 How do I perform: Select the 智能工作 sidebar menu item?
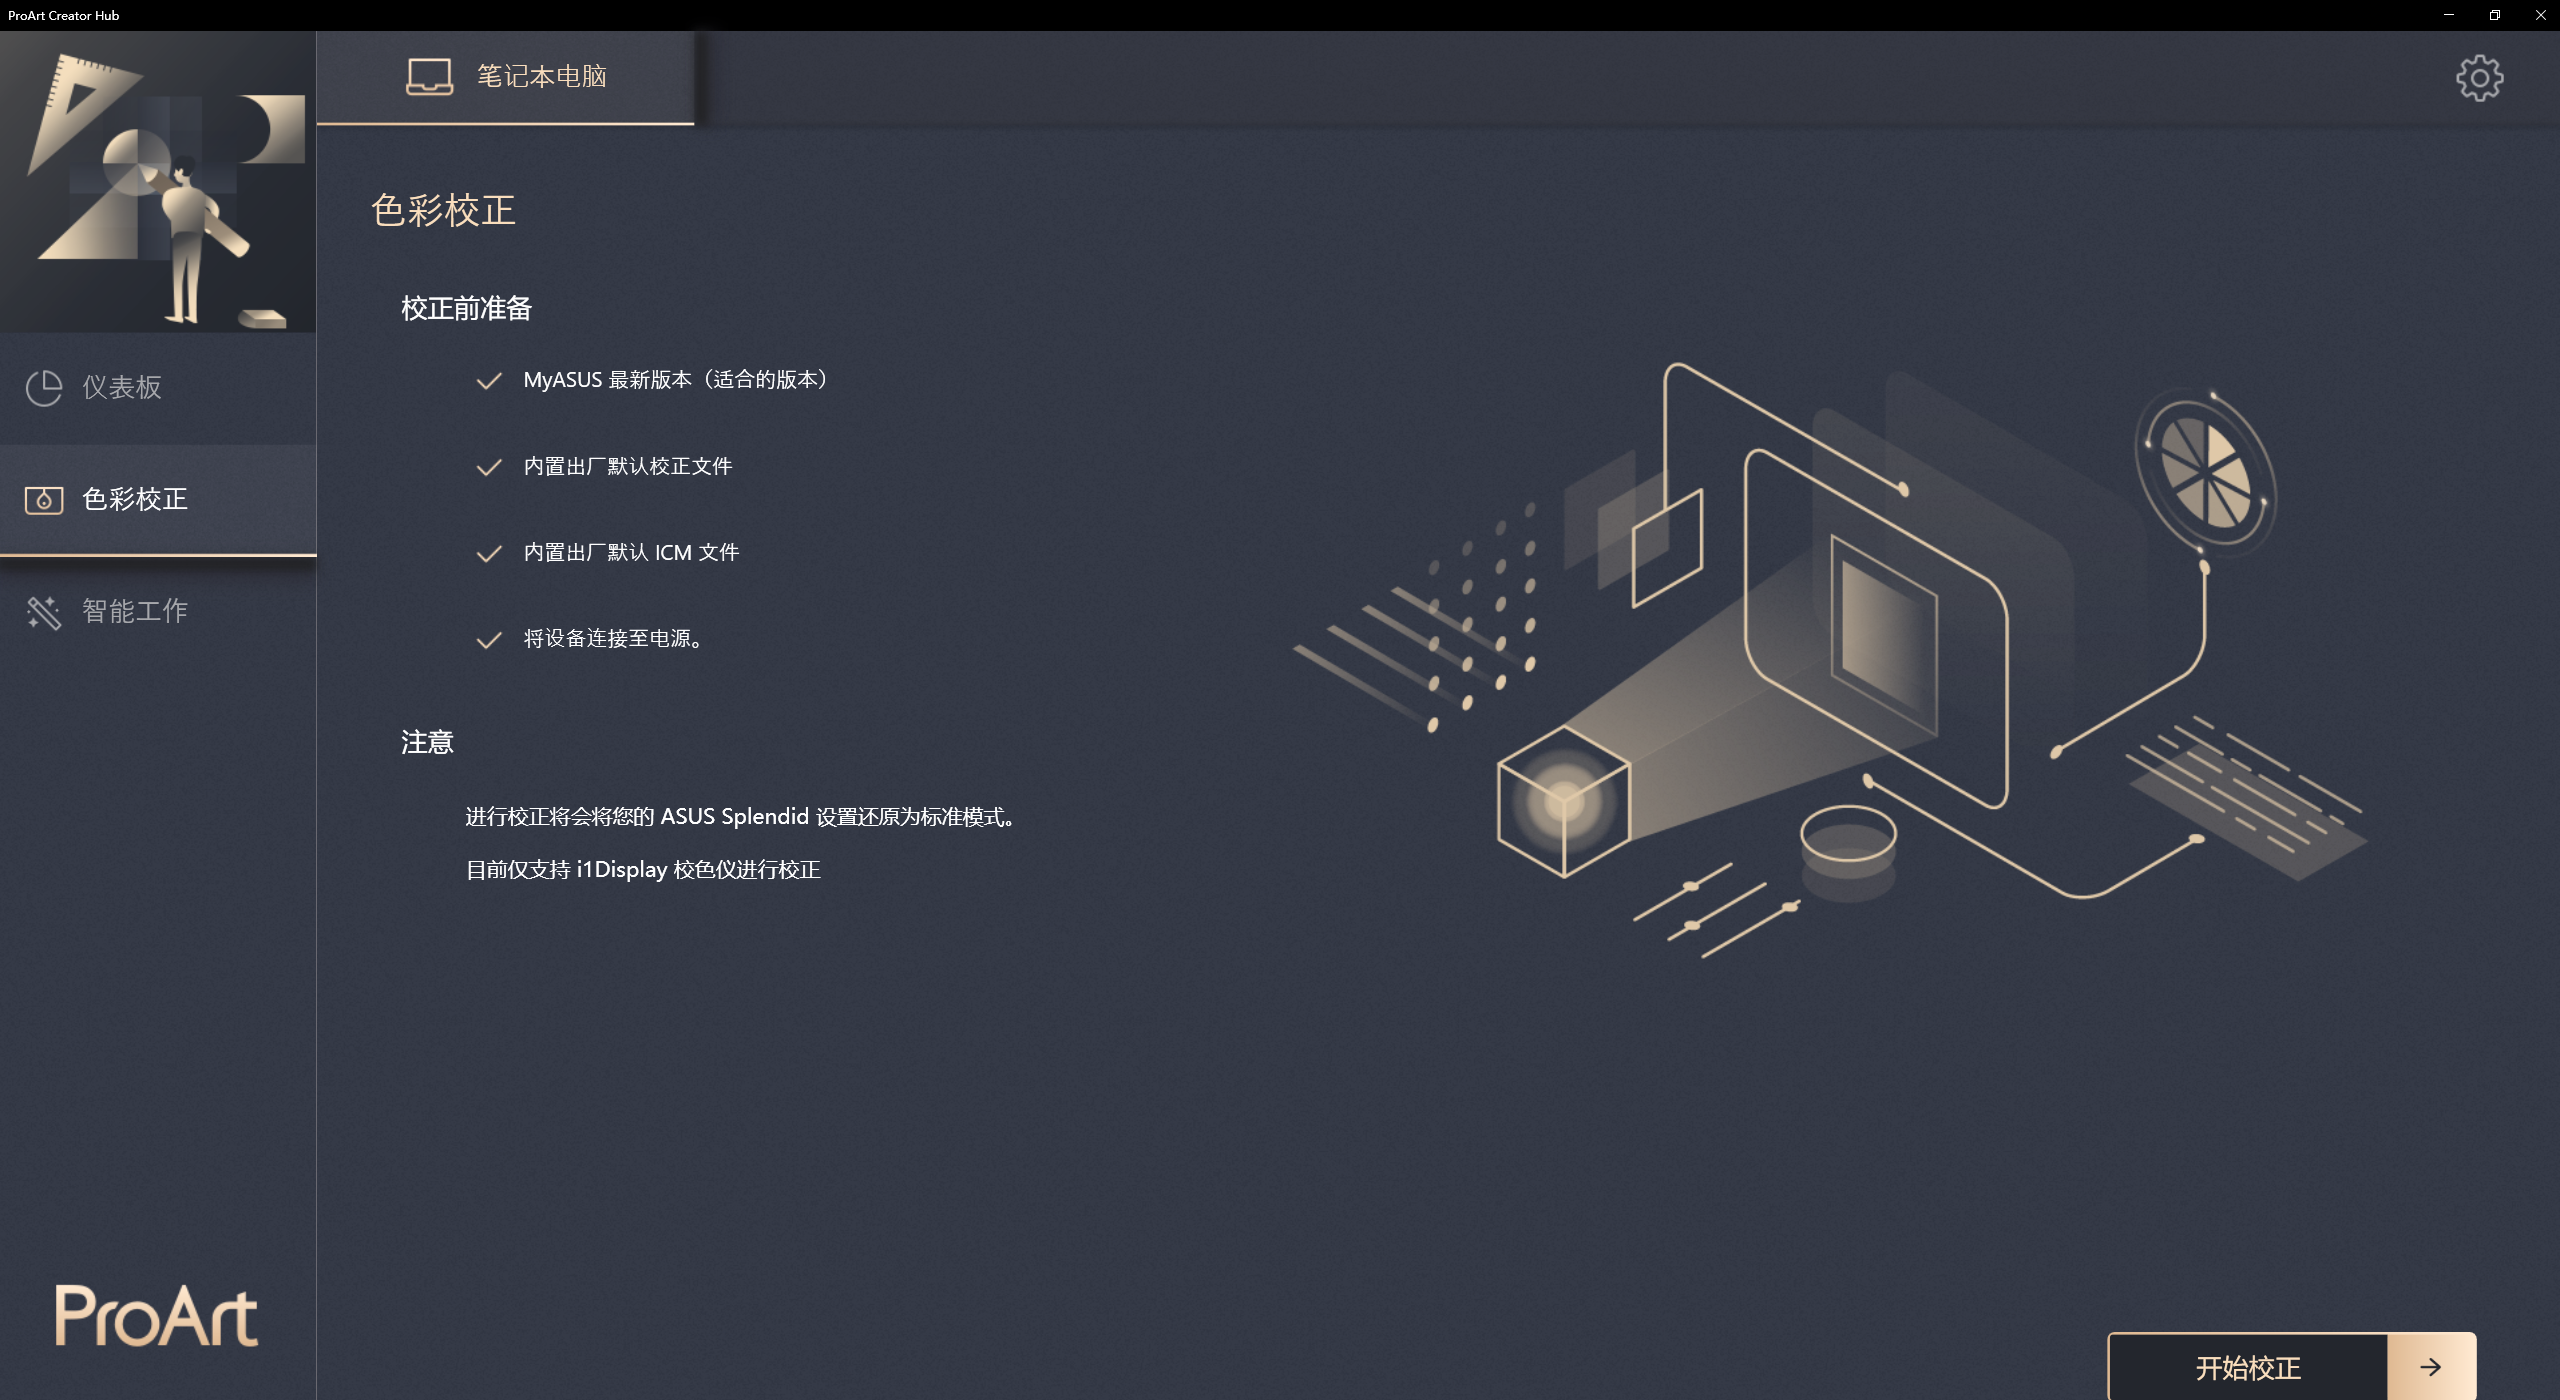pos(158,612)
